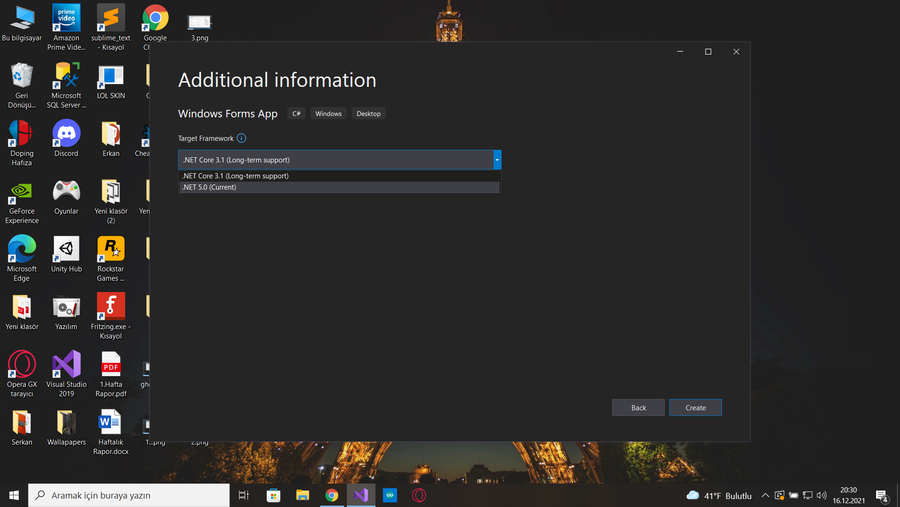Go Back to previous step
This screenshot has height=507, width=900.
click(x=638, y=407)
